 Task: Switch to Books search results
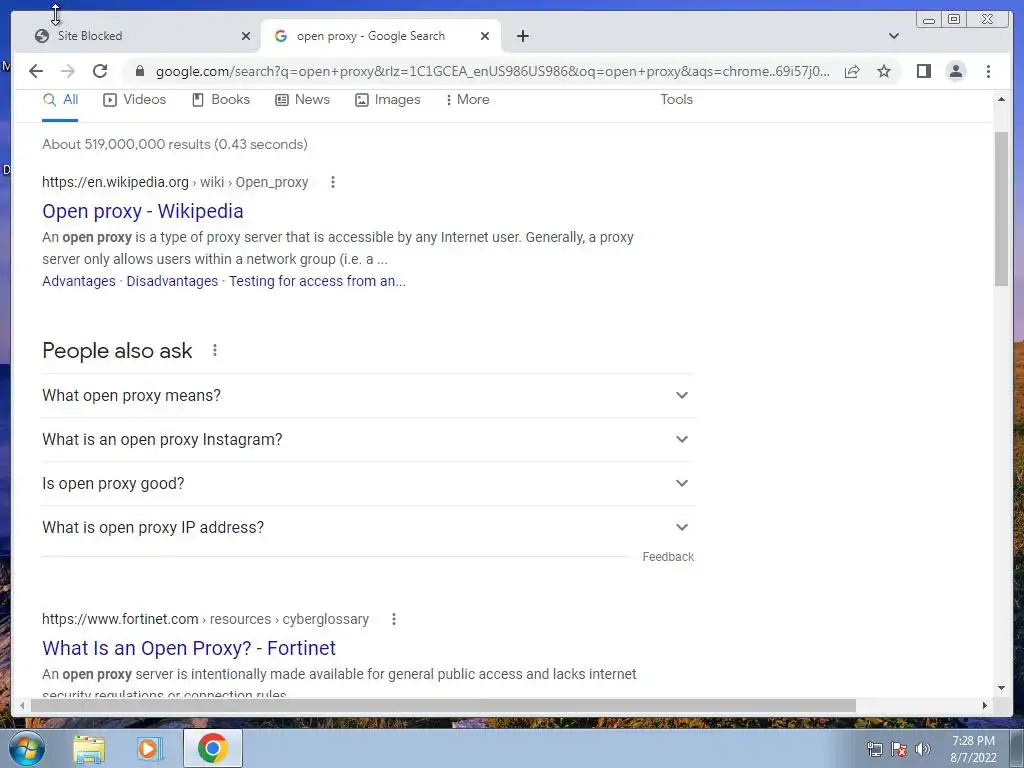[x=221, y=100]
